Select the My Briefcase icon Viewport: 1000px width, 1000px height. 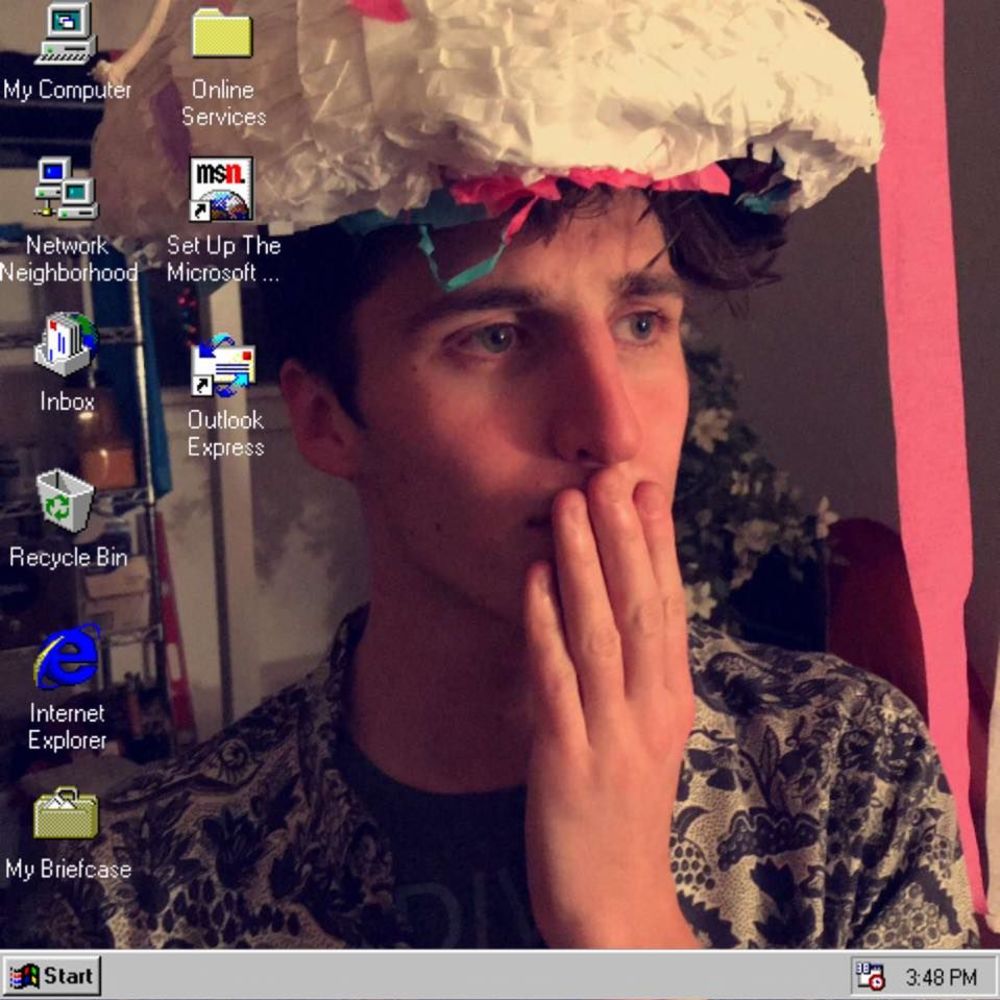point(66,814)
